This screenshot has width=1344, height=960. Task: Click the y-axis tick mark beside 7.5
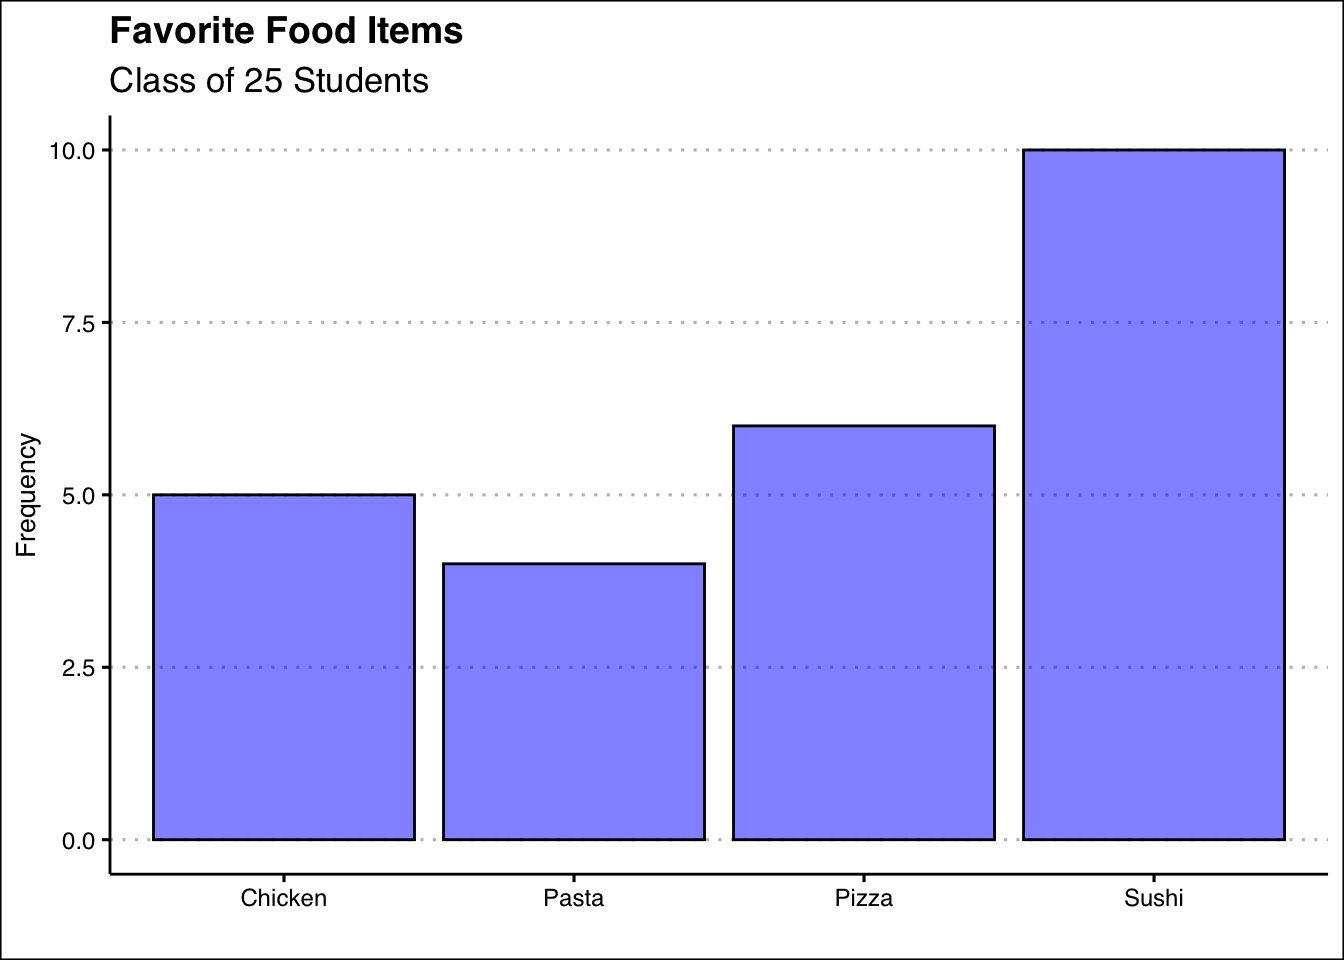[x=105, y=323]
